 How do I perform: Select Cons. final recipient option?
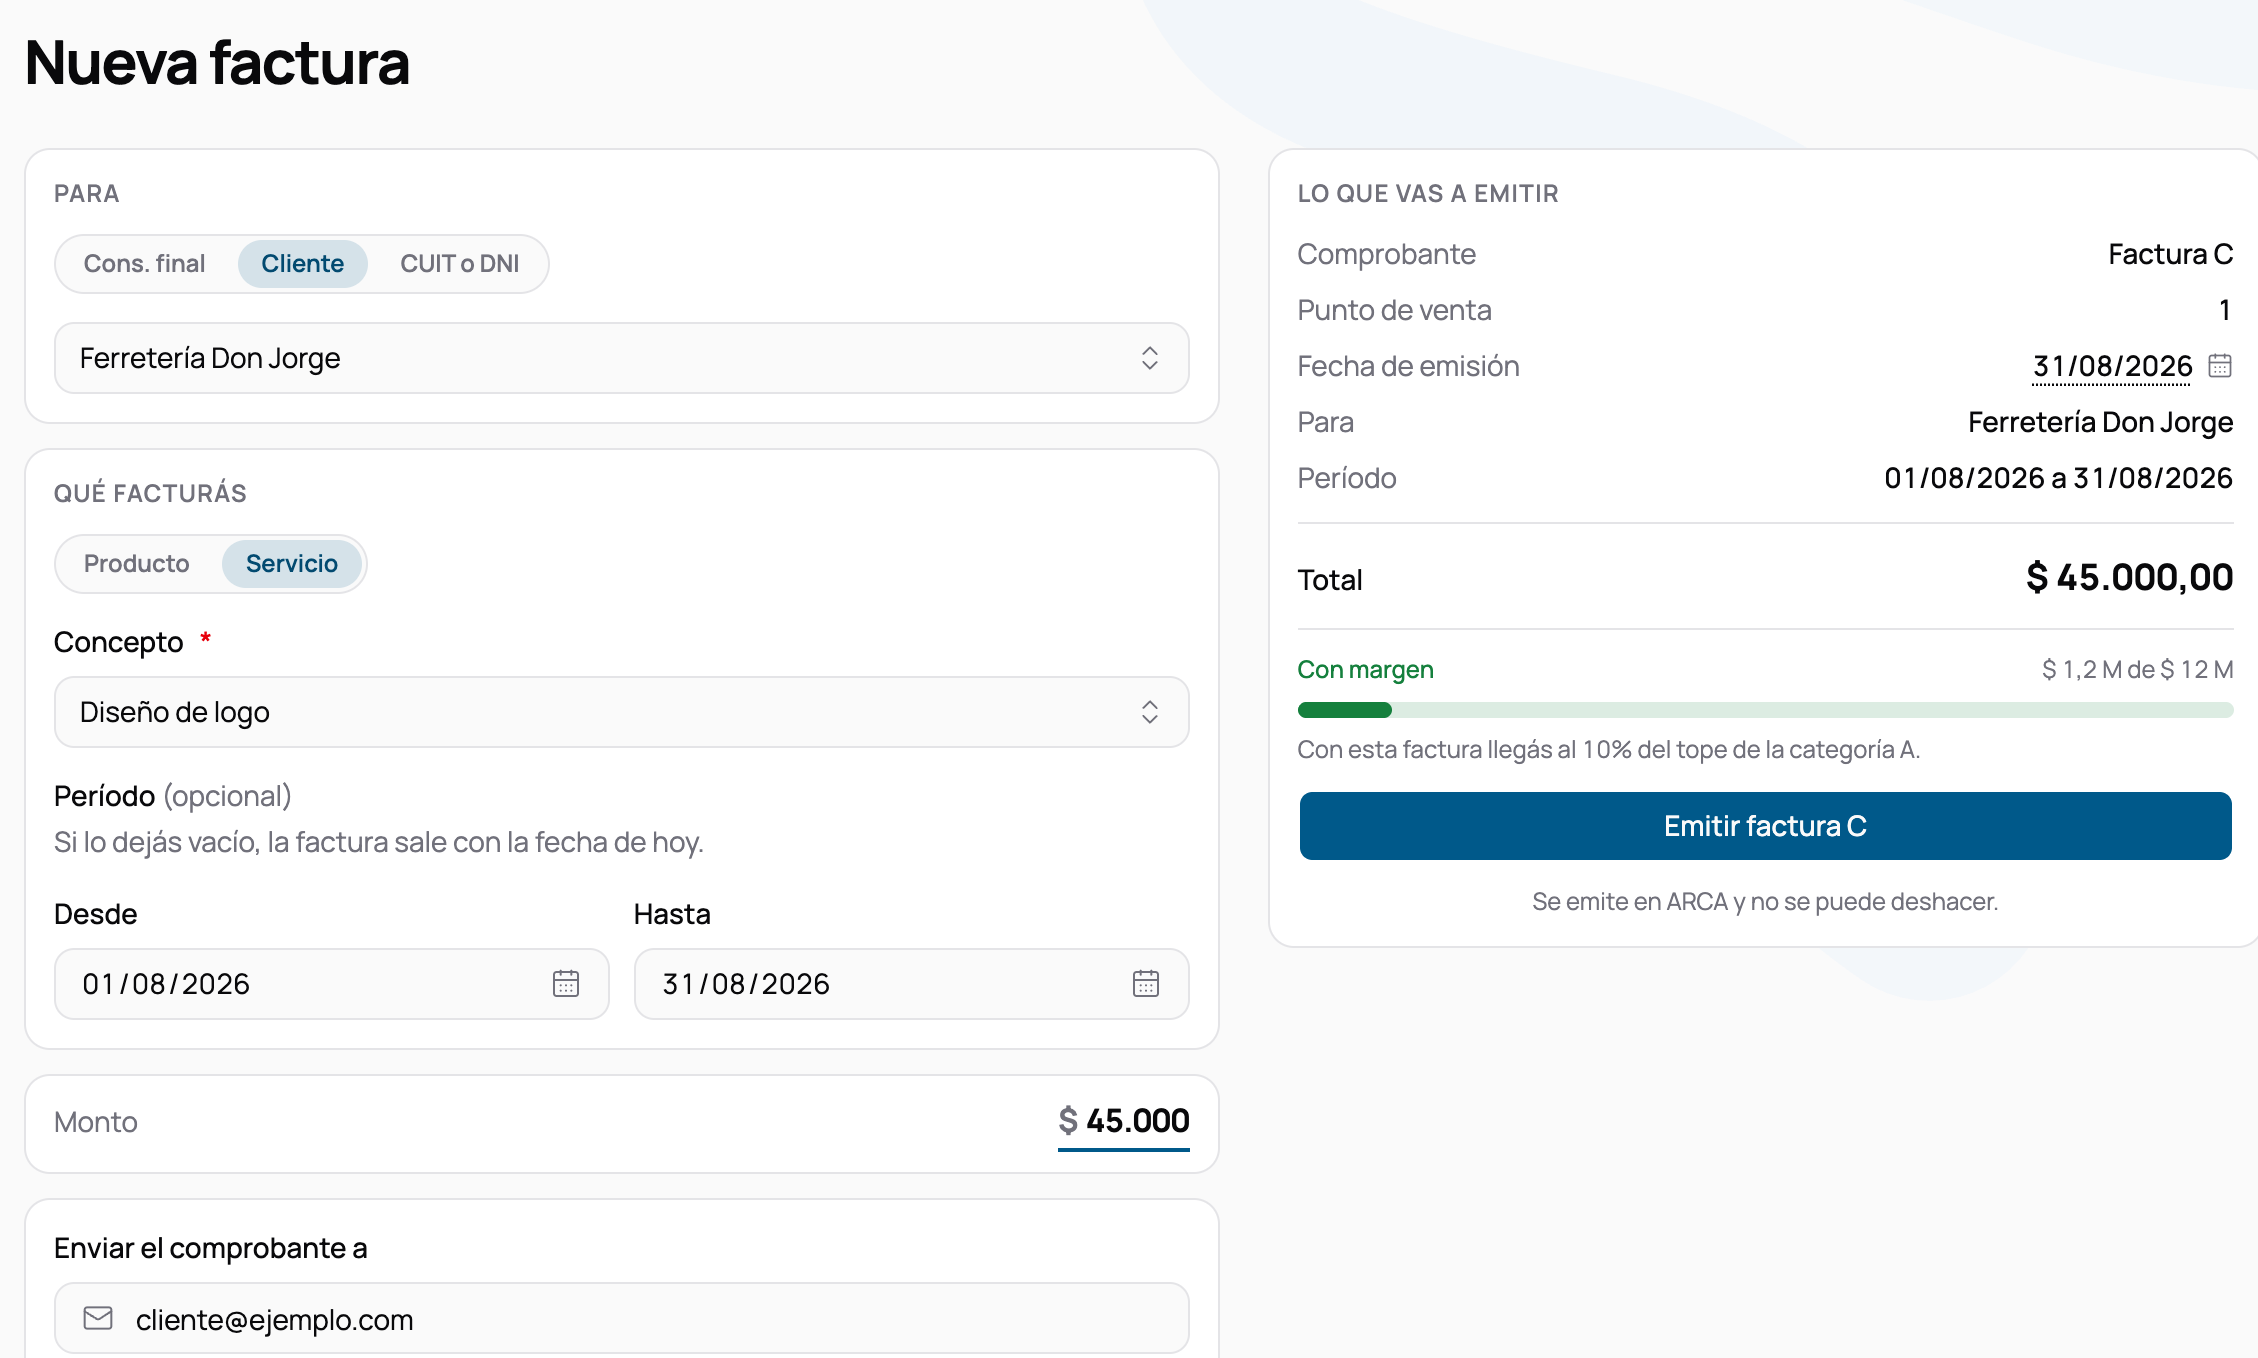pos(144,264)
